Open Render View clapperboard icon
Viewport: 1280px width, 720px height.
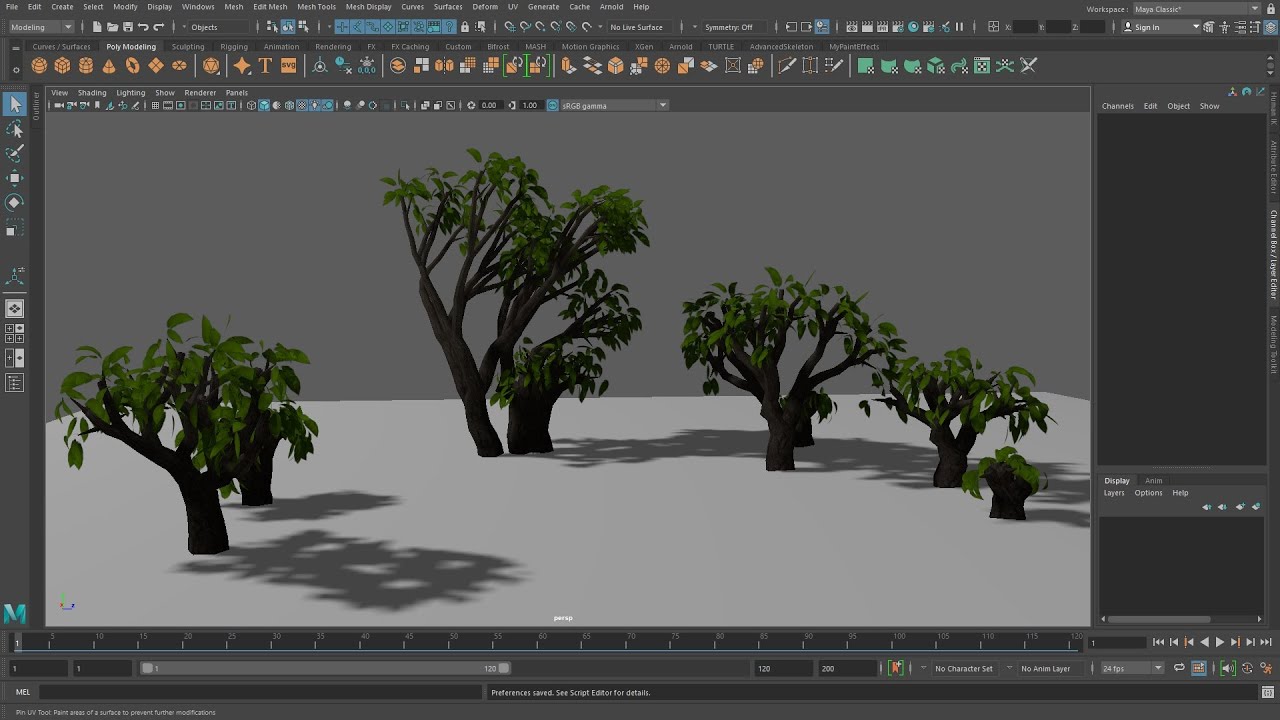(852, 27)
